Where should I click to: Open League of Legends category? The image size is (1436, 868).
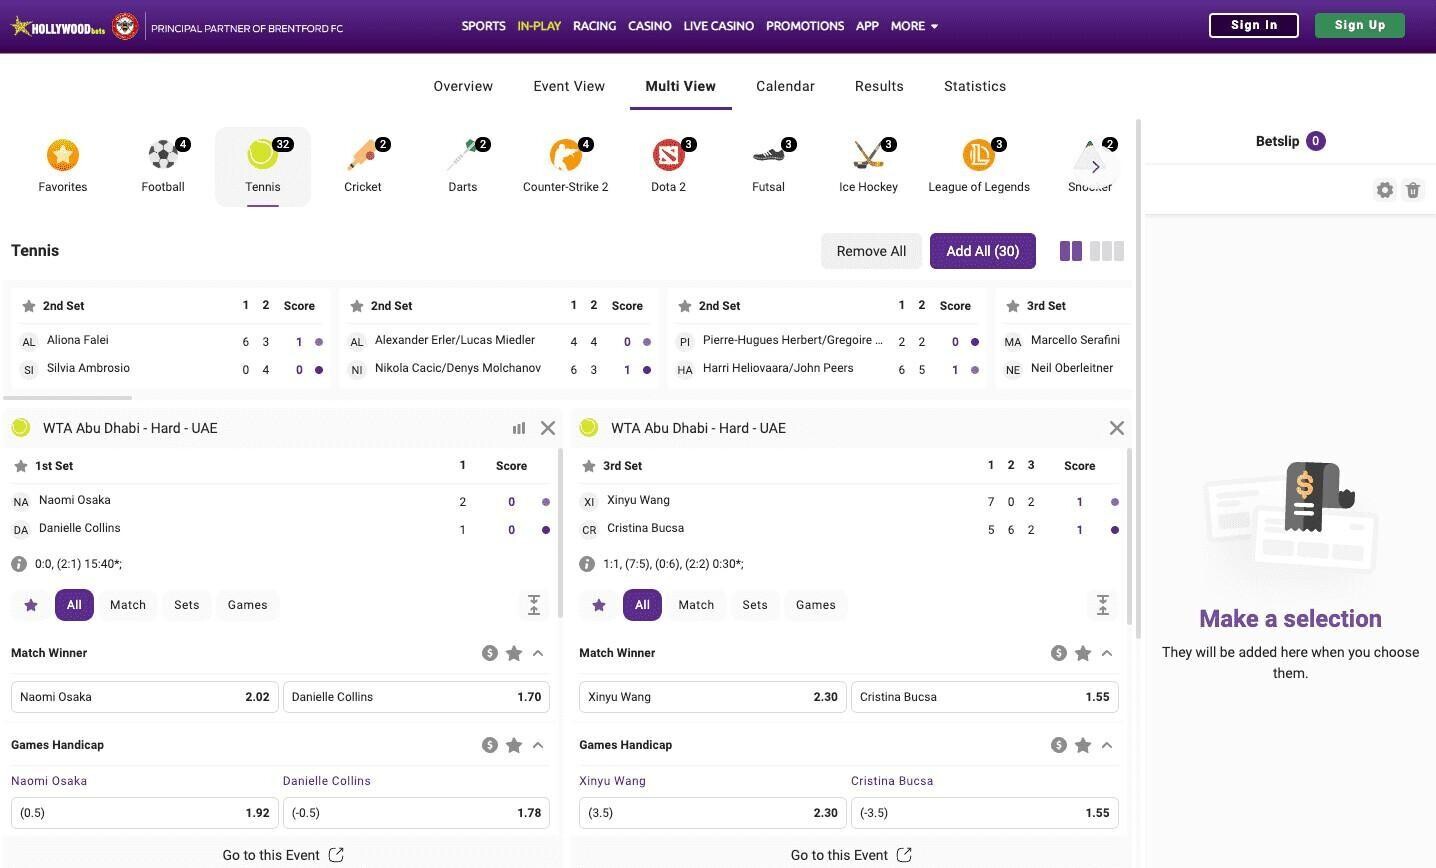coord(979,166)
